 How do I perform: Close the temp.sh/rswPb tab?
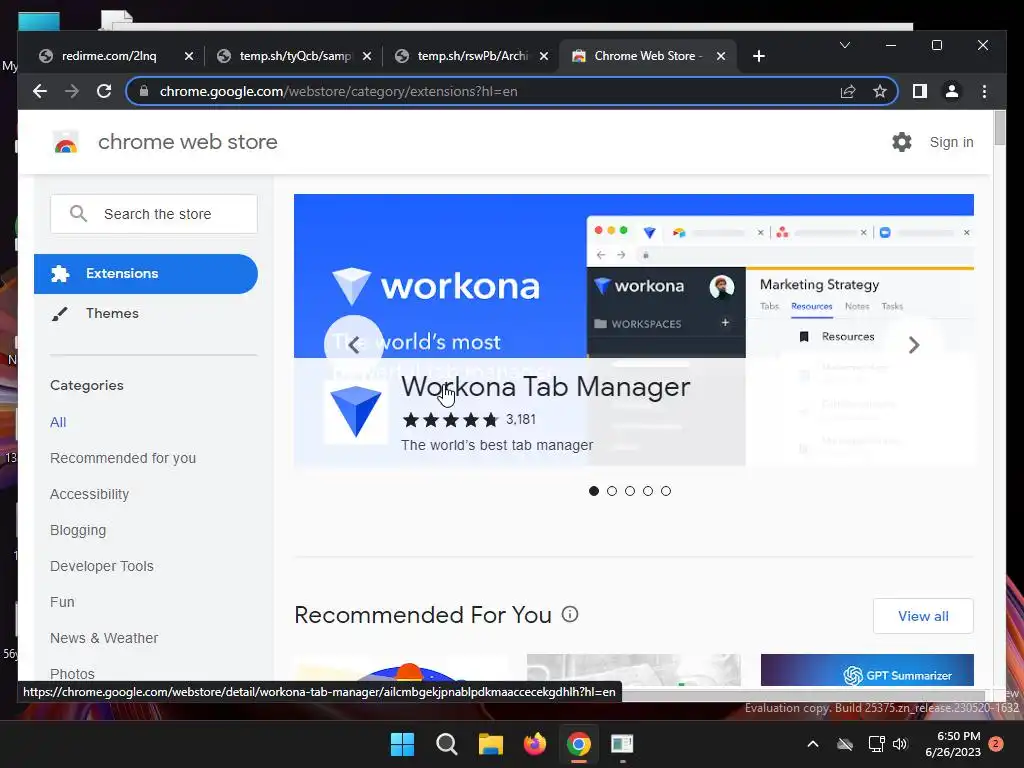coord(543,56)
